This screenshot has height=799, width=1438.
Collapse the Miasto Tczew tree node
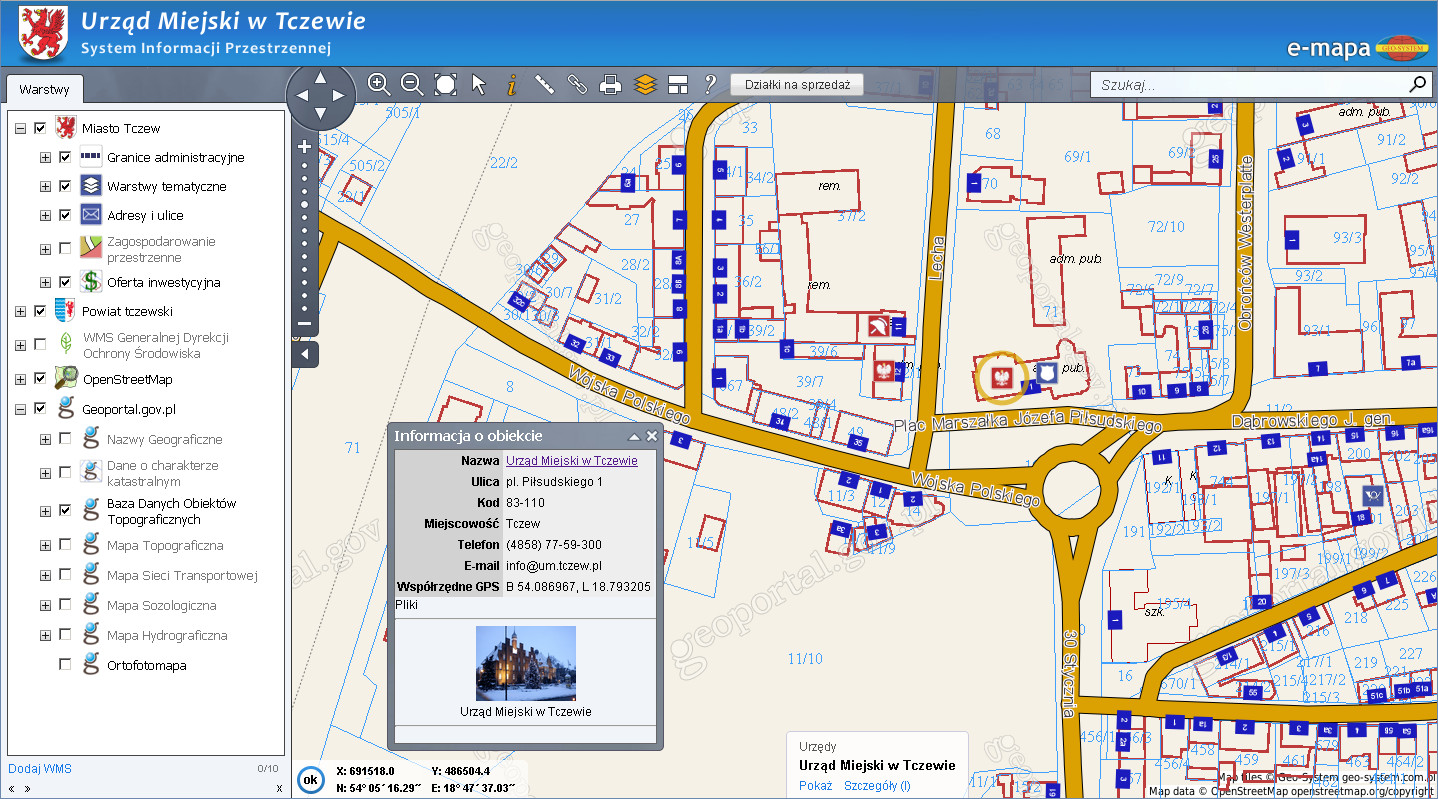tap(20, 128)
